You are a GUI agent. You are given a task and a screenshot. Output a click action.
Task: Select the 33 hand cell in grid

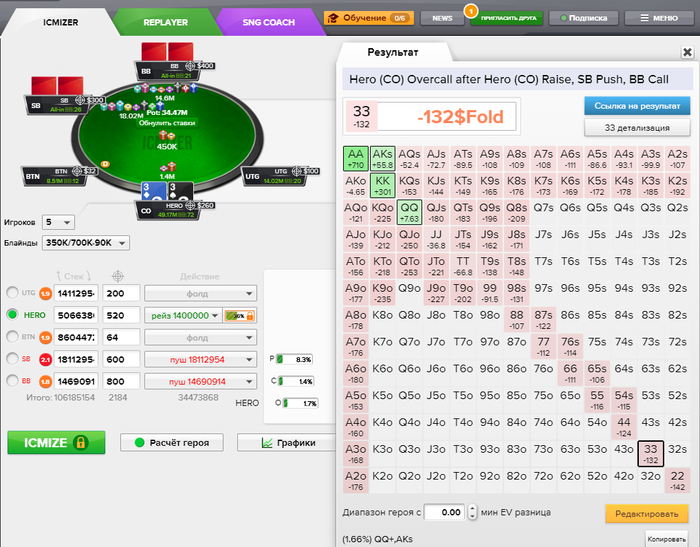click(650, 454)
